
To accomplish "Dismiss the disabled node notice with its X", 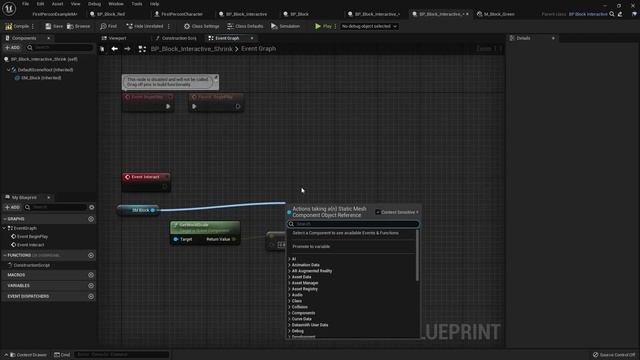I will (x=216, y=78).
